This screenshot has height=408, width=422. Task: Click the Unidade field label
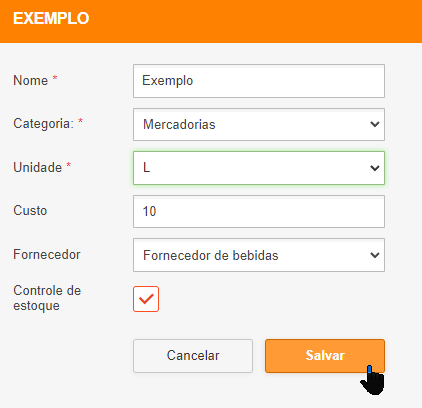coord(38,167)
